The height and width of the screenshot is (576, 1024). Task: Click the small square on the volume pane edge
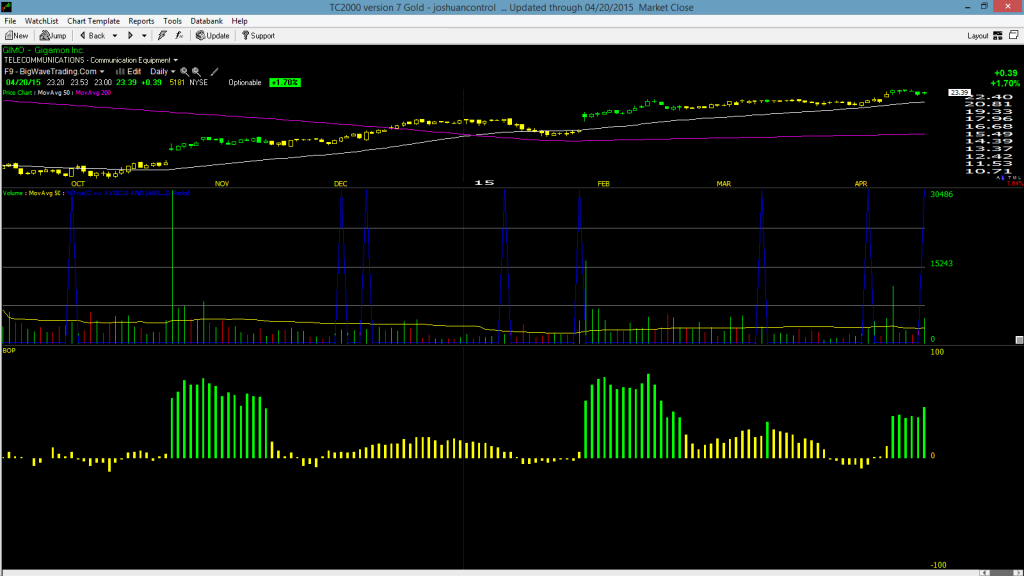(1019, 340)
